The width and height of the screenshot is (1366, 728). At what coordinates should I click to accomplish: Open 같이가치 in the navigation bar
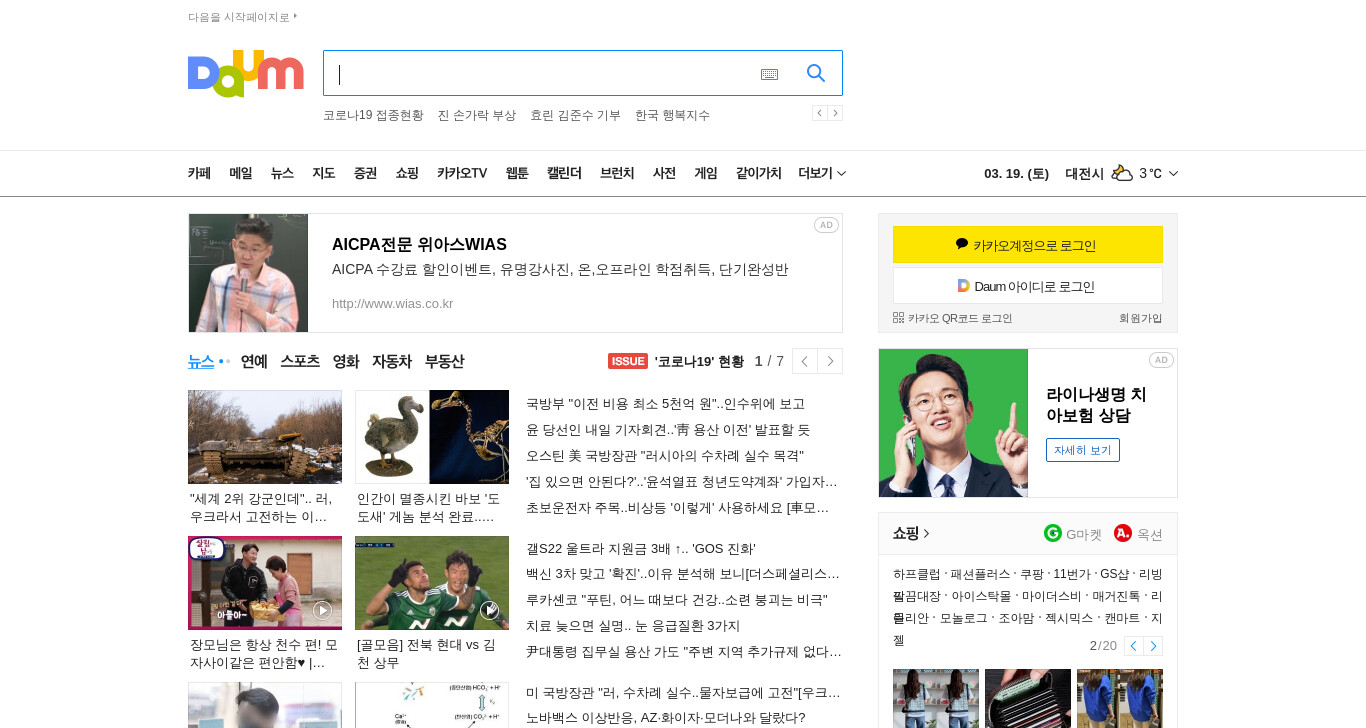758,173
